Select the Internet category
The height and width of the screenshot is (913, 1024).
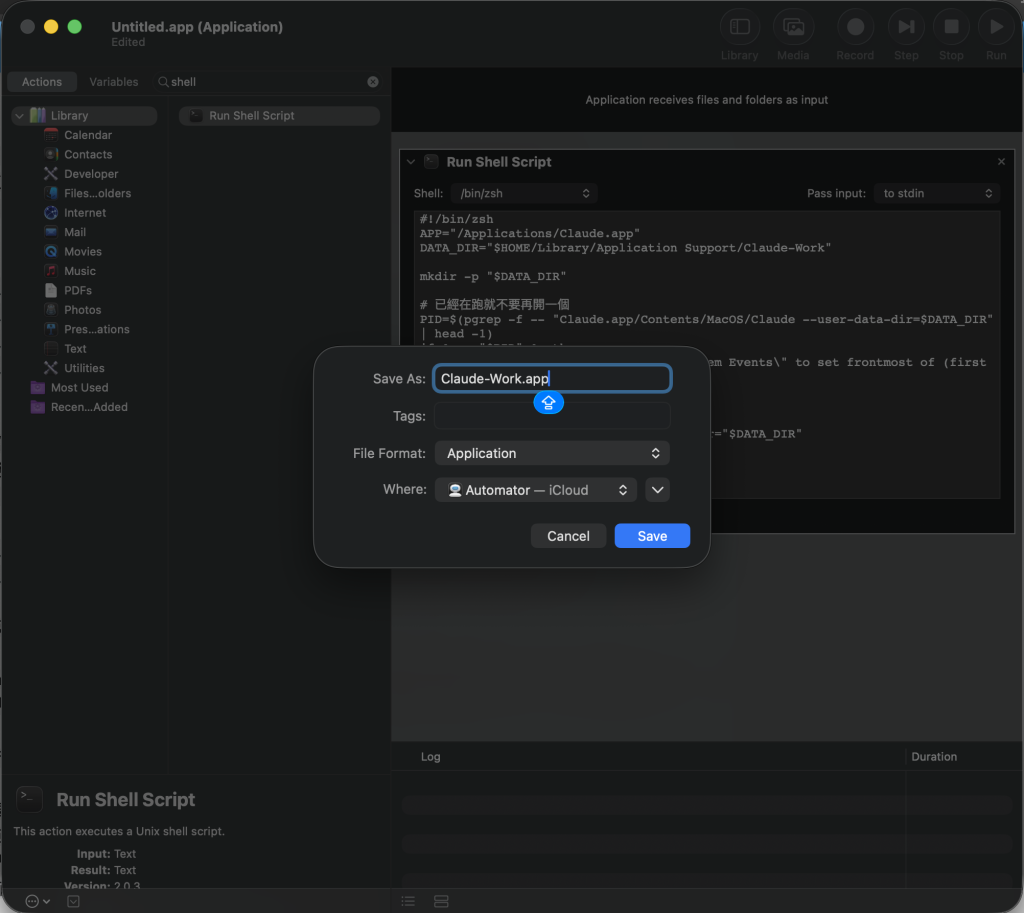pos(84,213)
